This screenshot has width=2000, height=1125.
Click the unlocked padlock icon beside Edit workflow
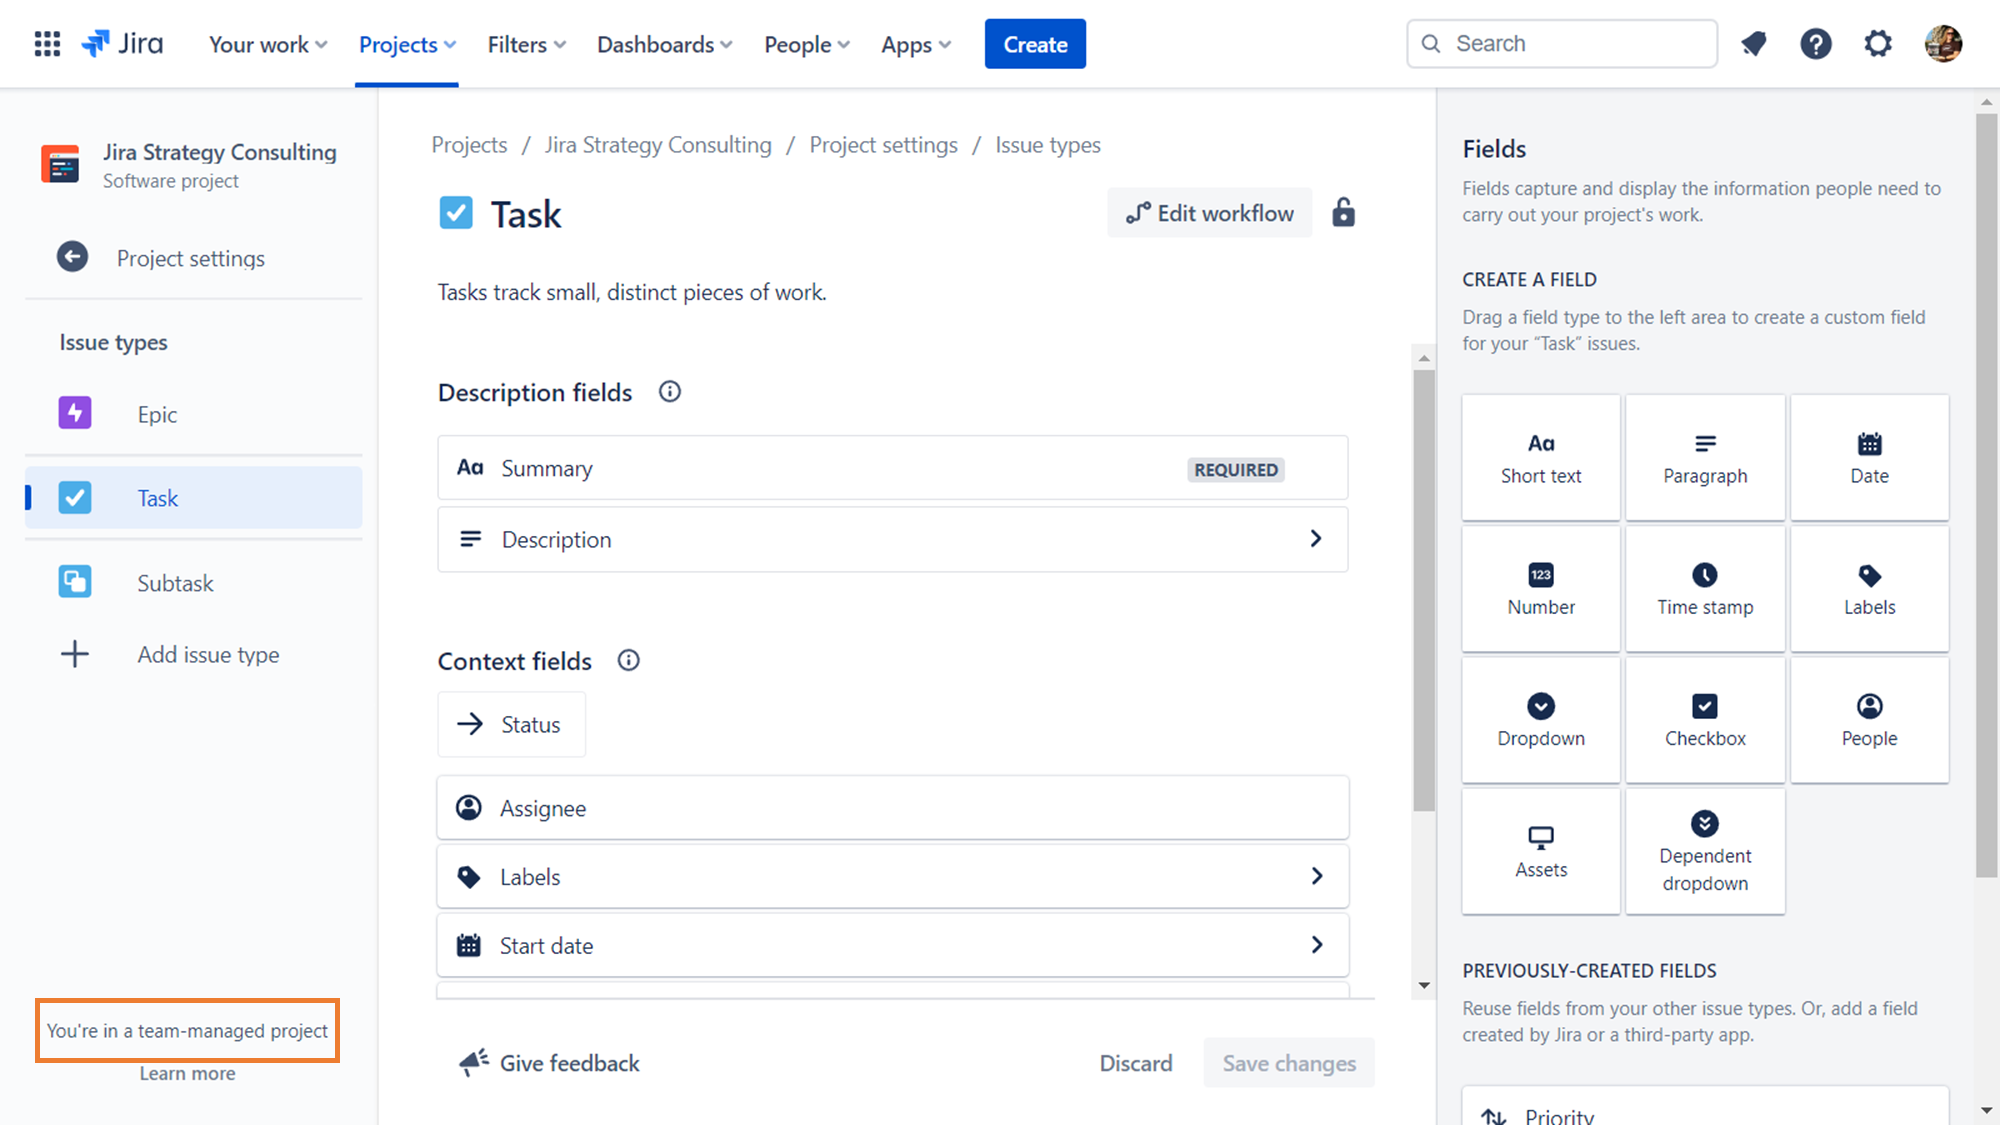(x=1343, y=213)
